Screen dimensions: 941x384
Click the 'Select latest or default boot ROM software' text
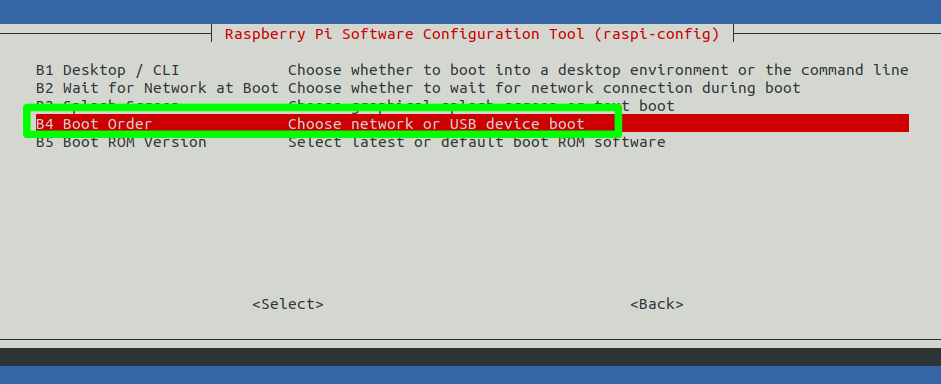click(477, 143)
